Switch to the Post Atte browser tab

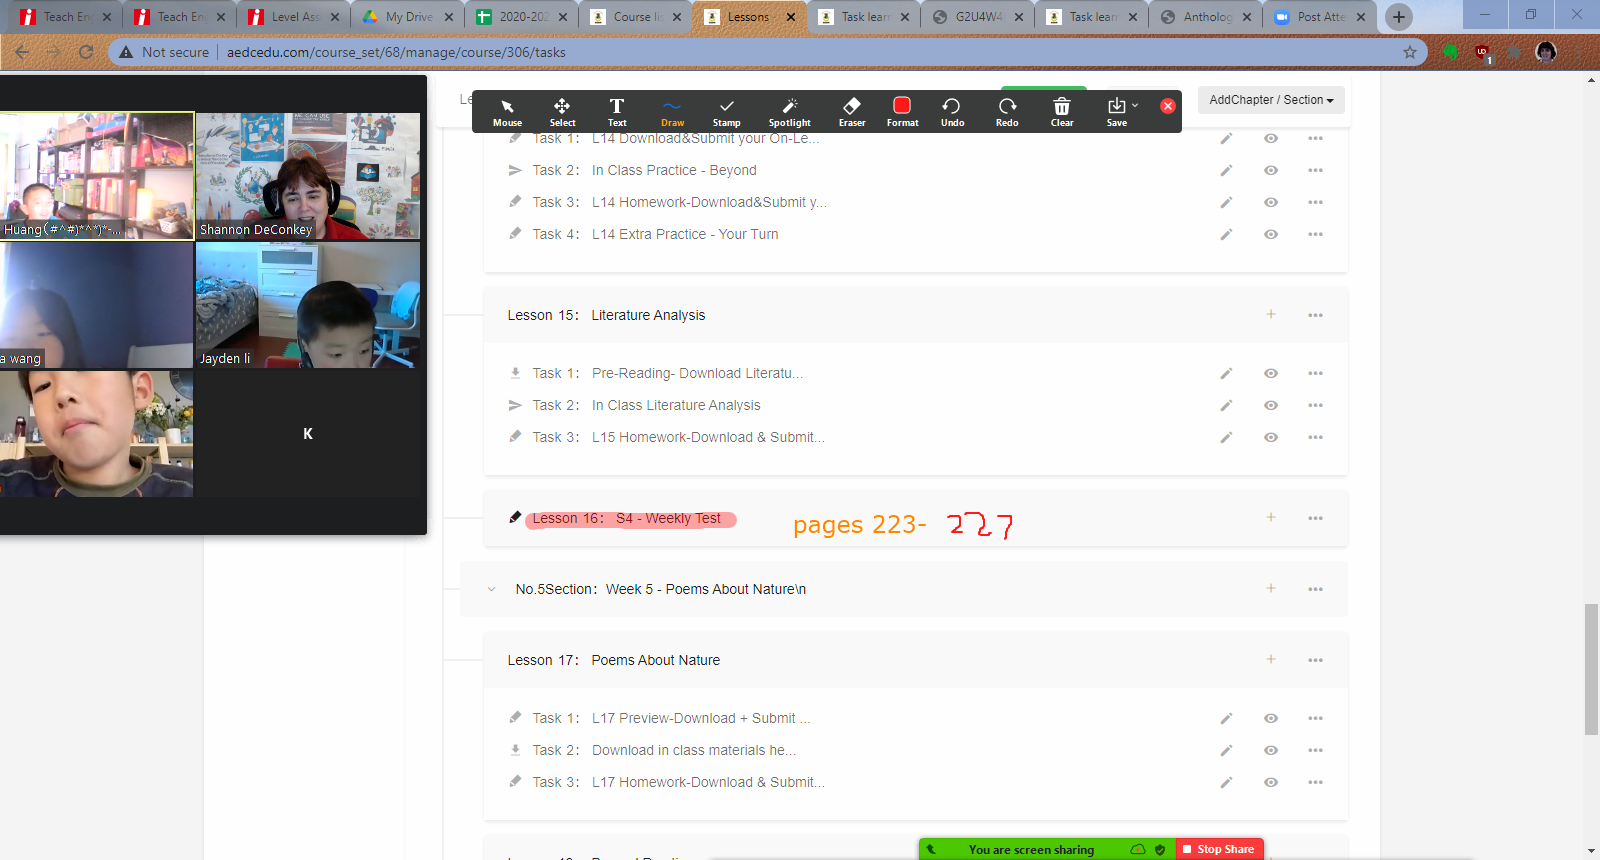[1320, 17]
